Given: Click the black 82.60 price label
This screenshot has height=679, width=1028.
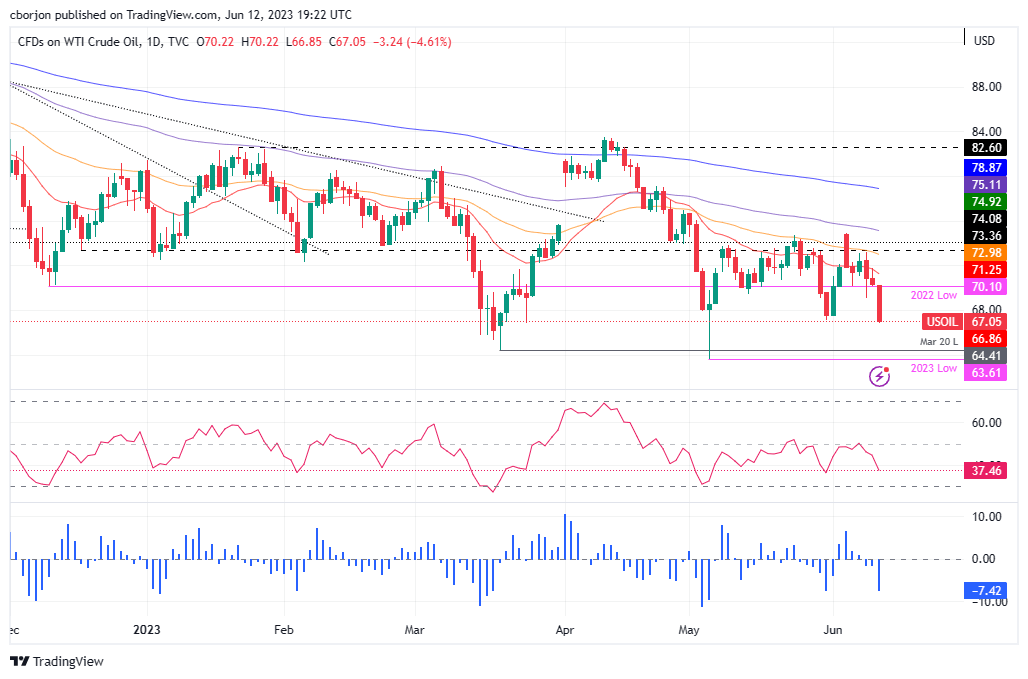Looking at the screenshot, I should [x=984, y=148].
